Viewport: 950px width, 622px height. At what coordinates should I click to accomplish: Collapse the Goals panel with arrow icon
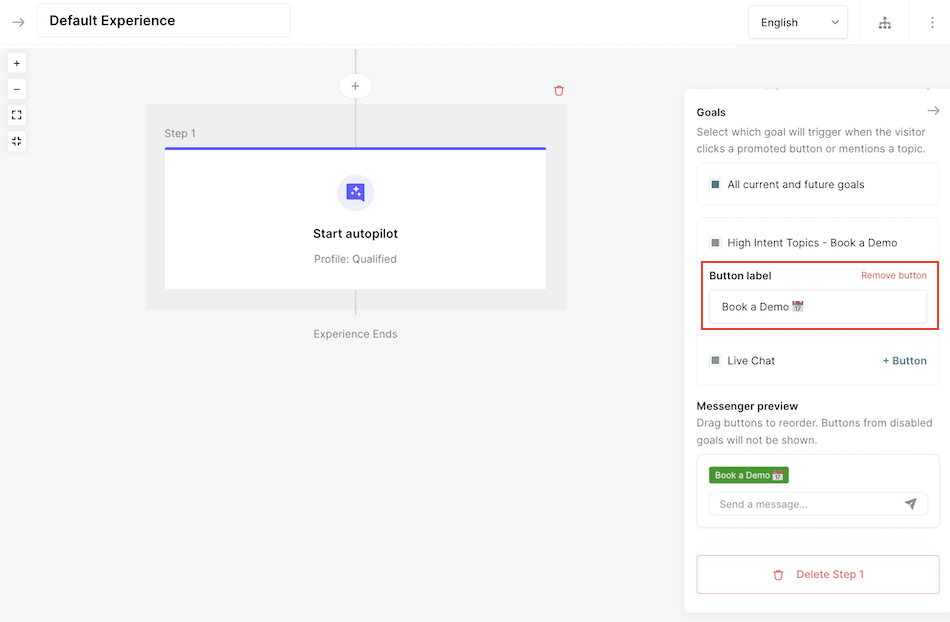[x=933, y=111]
